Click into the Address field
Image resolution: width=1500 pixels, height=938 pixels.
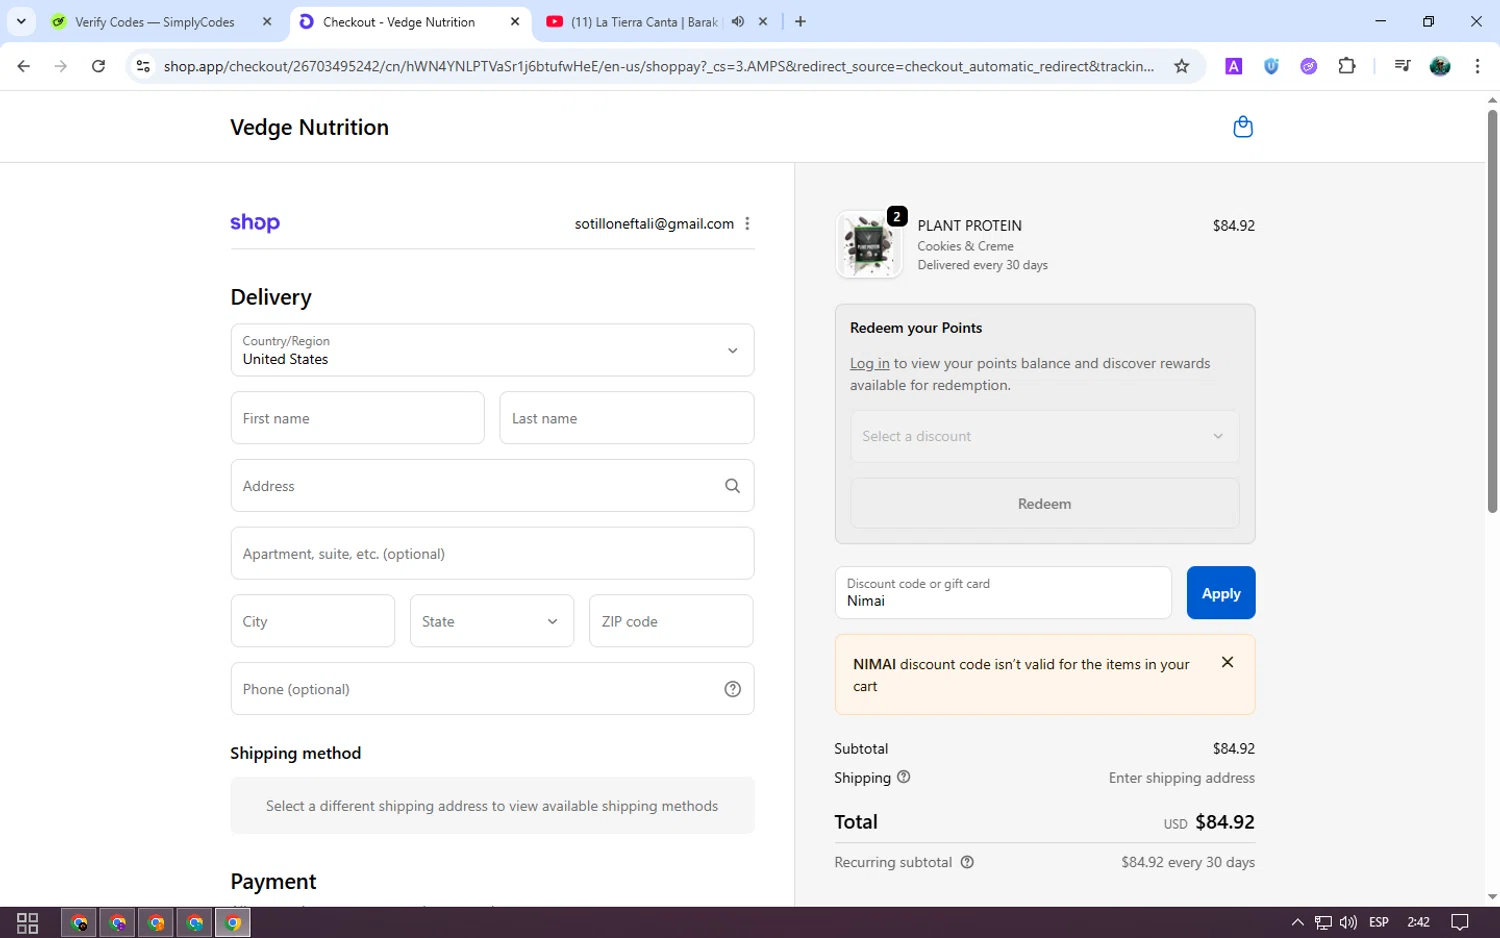492,486
